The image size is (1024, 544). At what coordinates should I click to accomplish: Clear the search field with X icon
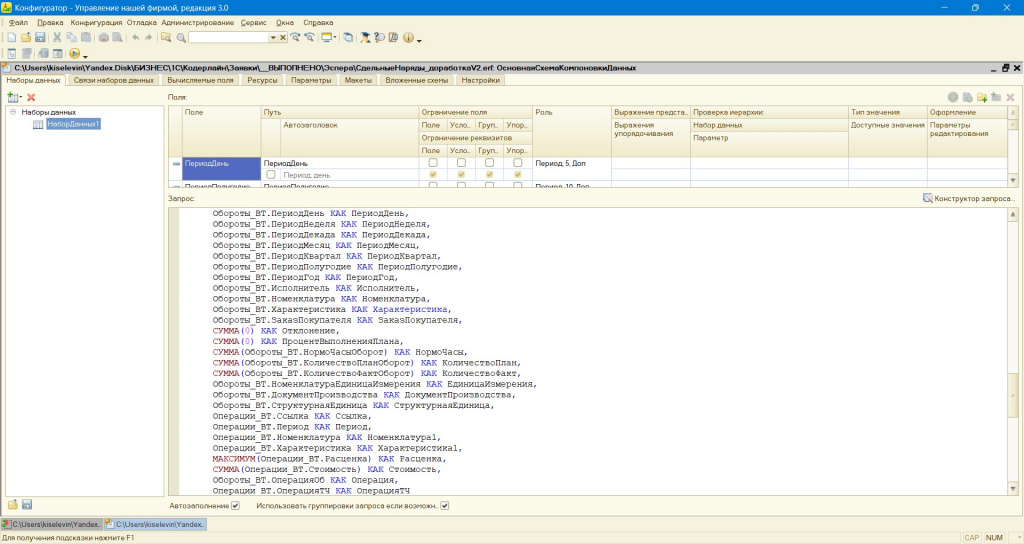pyautogui.click(x=283, y=38)
